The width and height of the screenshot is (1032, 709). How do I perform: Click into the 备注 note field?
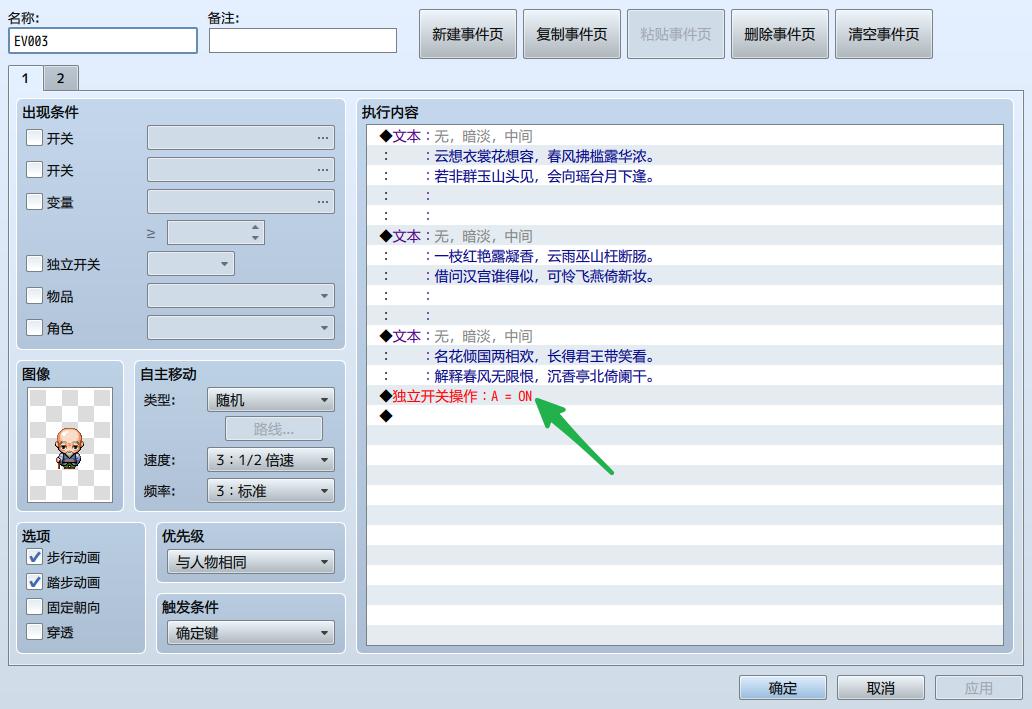point(303,41)
